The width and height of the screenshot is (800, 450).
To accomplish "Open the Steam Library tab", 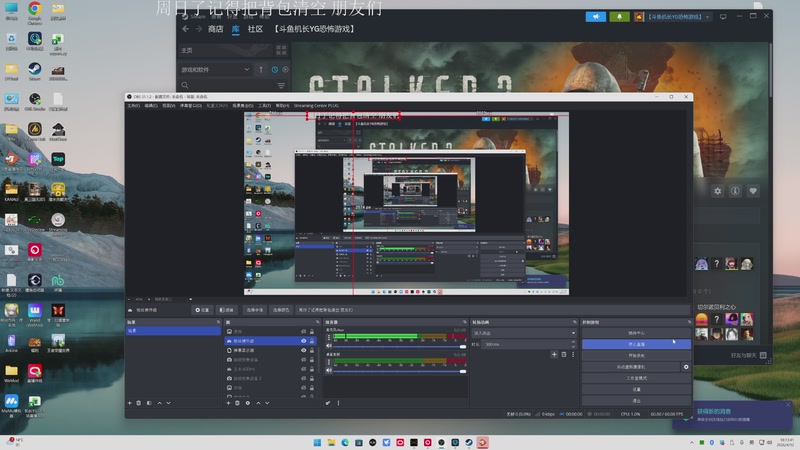I will click(x=236, y=29).
